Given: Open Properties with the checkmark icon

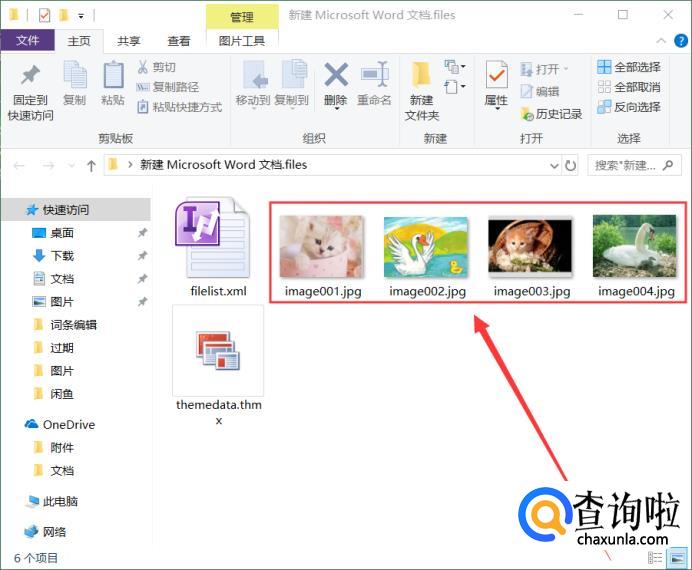Looking at the screenshot, I should coord(496,78).
